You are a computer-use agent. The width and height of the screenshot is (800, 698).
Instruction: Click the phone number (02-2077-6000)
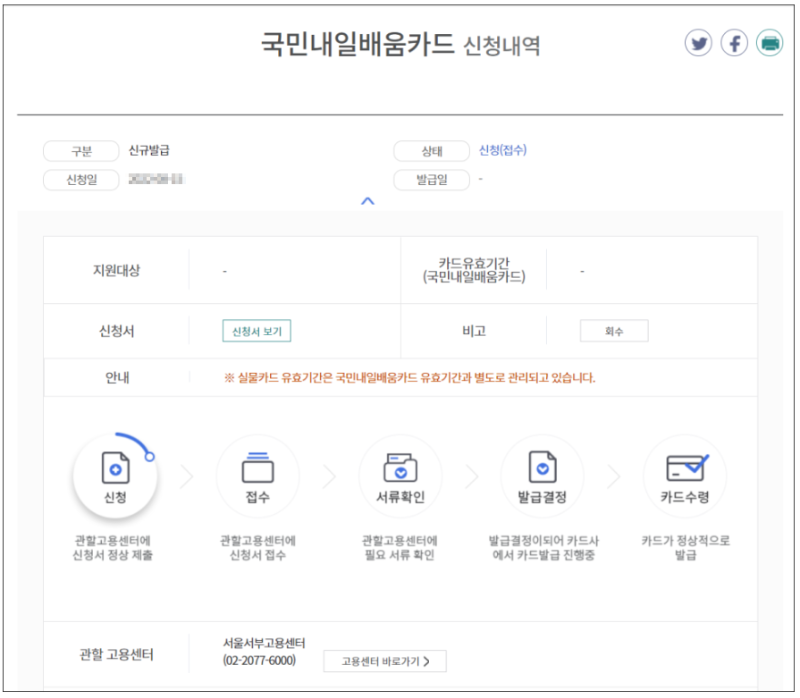click(x=259, y=660)
